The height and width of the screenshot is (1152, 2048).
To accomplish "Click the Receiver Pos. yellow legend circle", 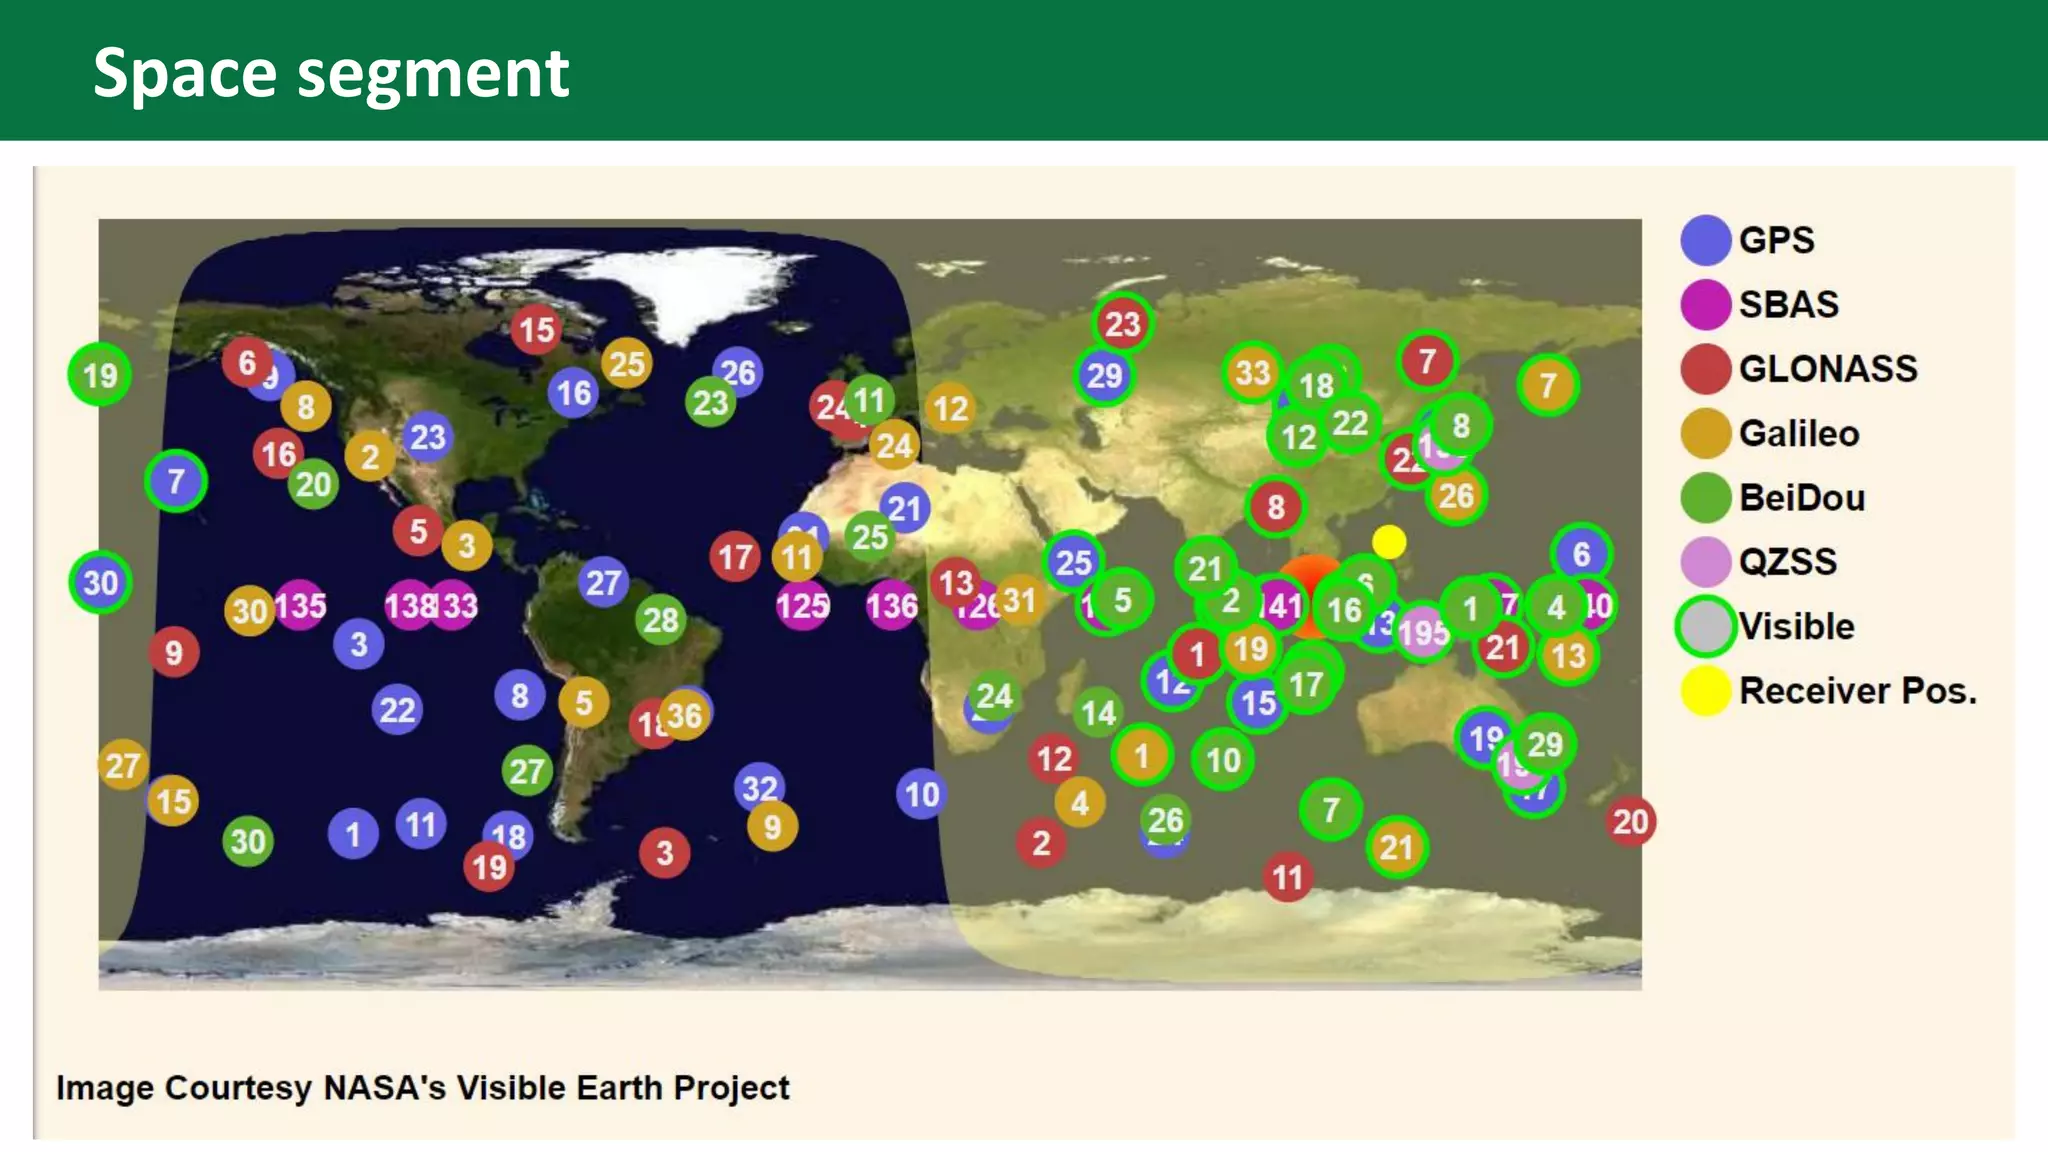I will [x=1705, y=690].
